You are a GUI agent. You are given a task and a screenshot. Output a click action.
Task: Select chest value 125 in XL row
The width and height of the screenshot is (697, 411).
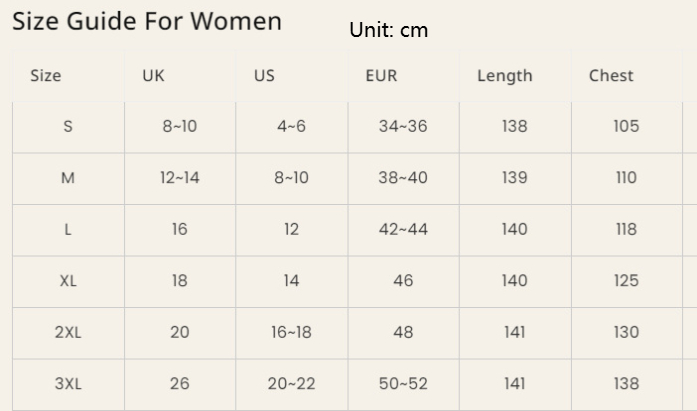click(x=626, y=281)
